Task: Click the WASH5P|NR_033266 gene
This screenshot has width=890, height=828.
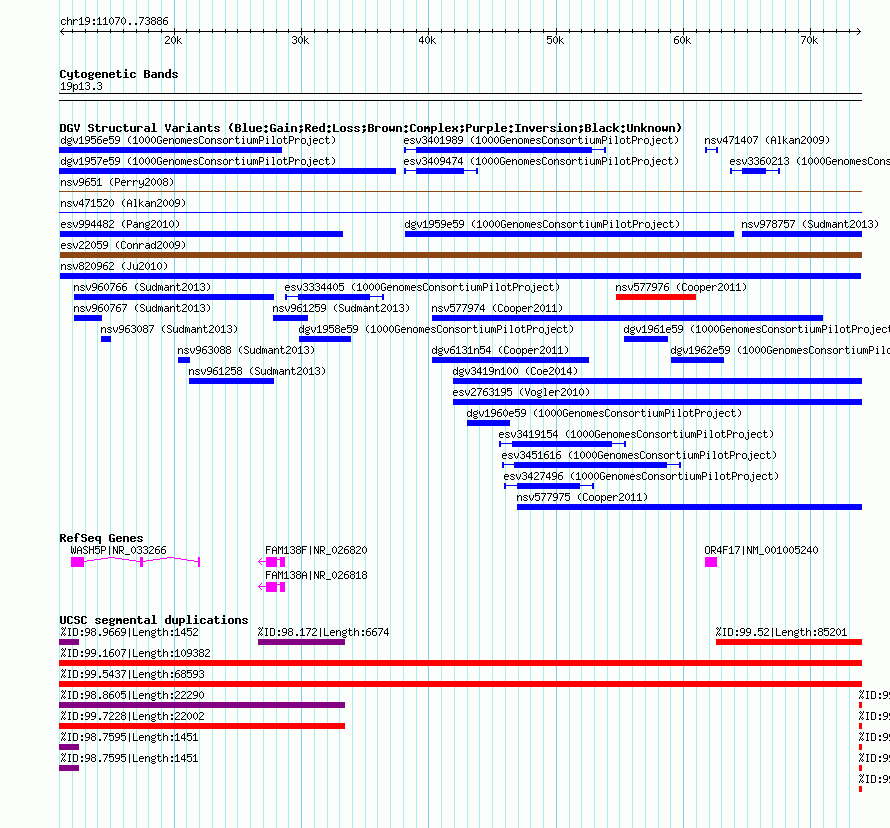Action: (135, 562)
